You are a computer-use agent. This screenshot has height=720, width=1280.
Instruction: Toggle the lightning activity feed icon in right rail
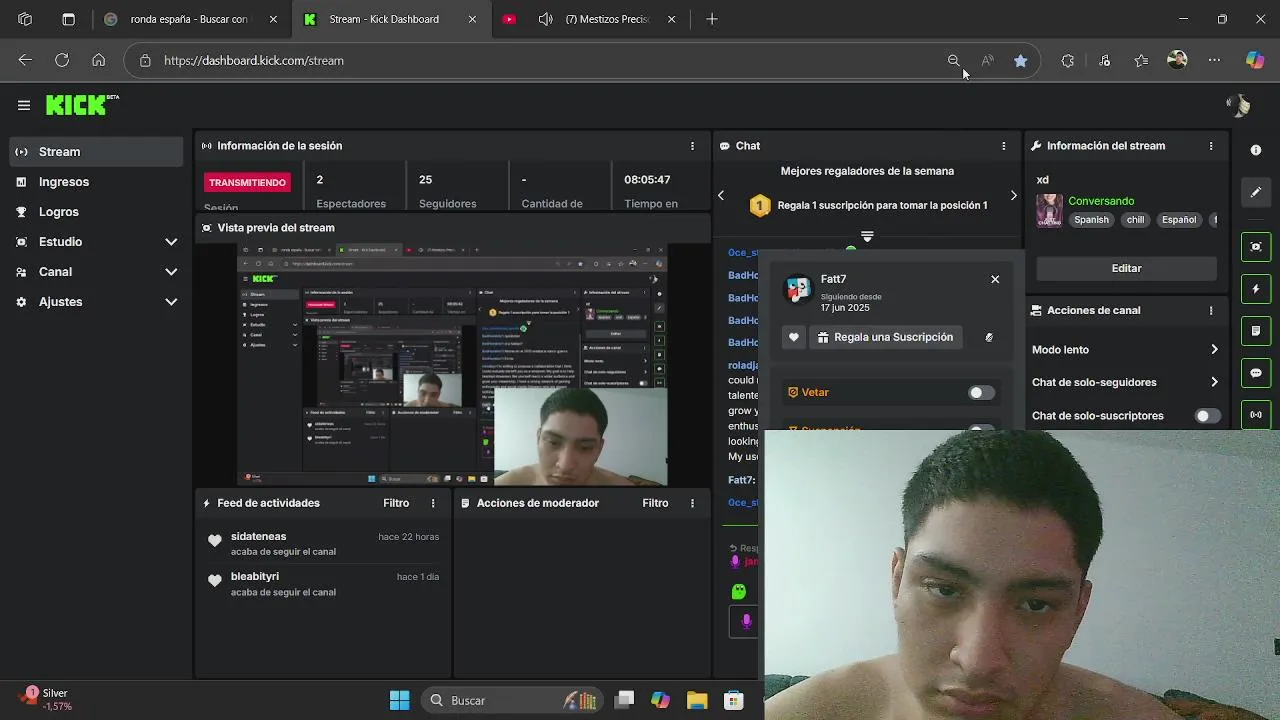point(1256,289)
